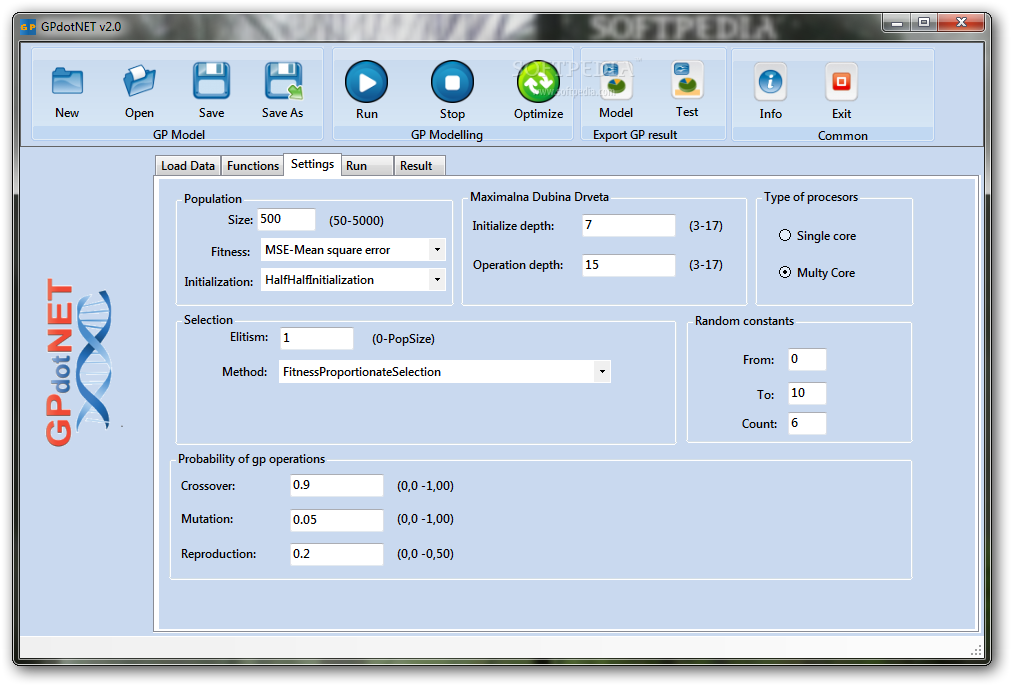Click the Crossover probability field

(337, 485)
